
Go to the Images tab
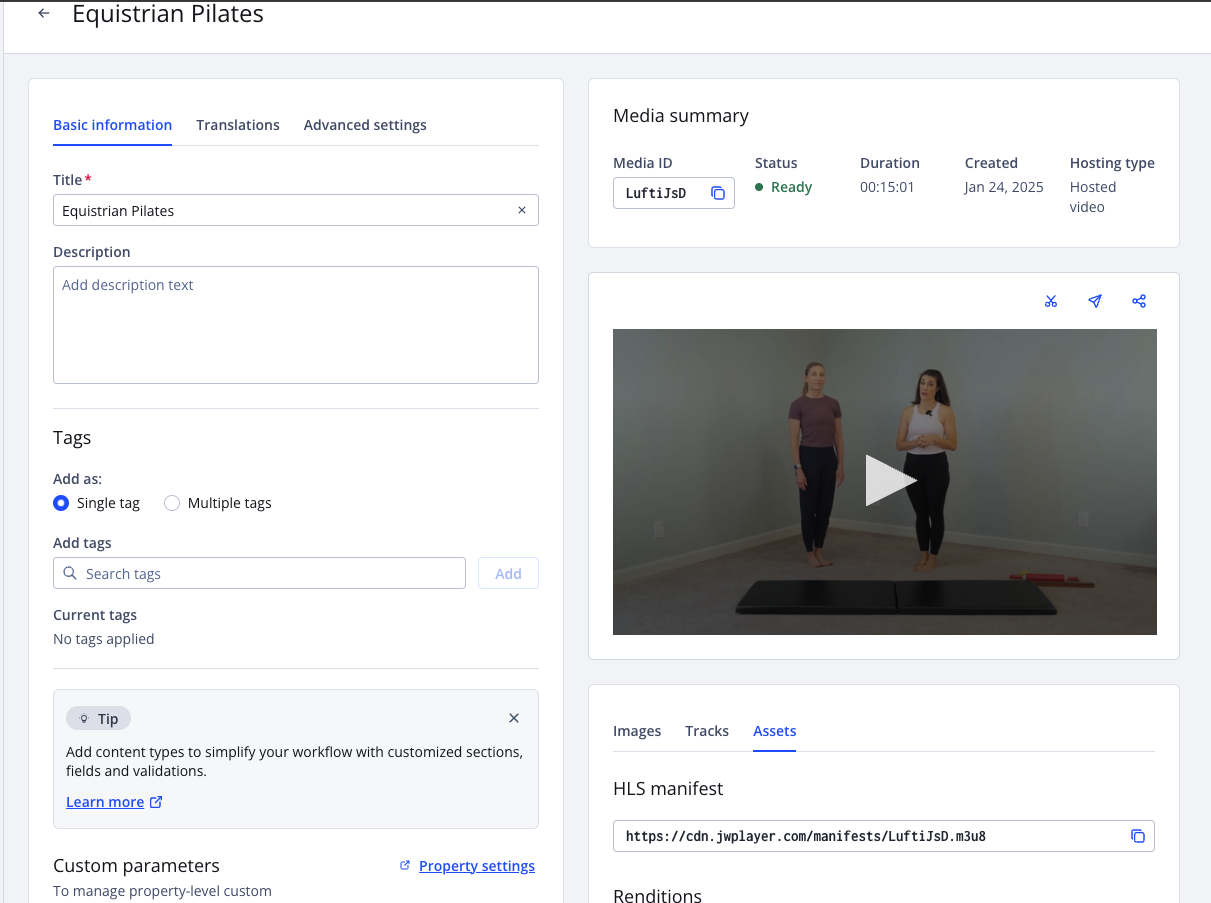click(637, 731)
